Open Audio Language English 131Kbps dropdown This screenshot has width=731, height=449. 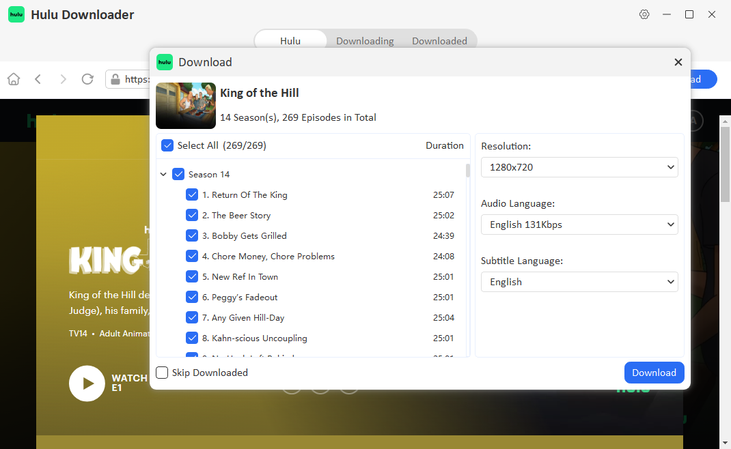(579, 225)
